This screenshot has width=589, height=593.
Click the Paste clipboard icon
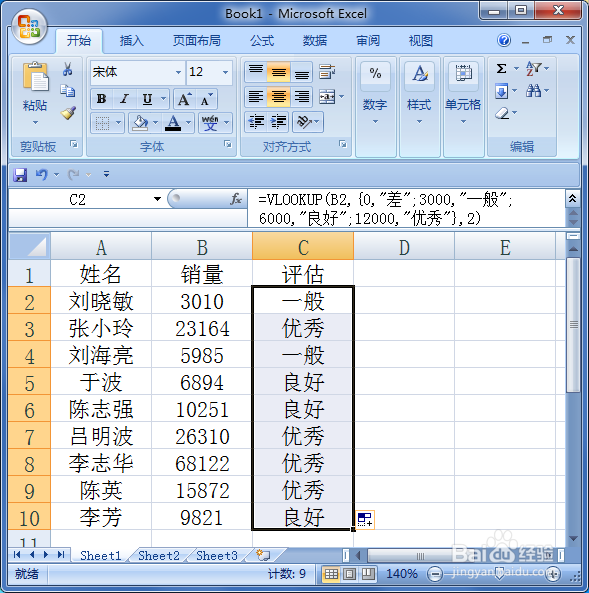(36, 76)
